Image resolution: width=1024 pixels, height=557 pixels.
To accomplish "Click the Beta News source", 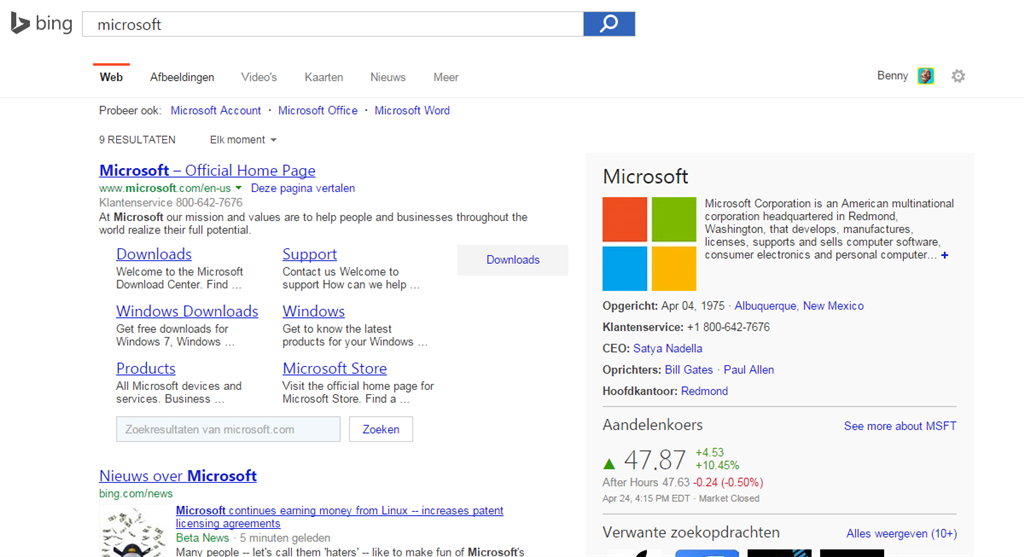I will pyautogui.click(x=202, y=538).
